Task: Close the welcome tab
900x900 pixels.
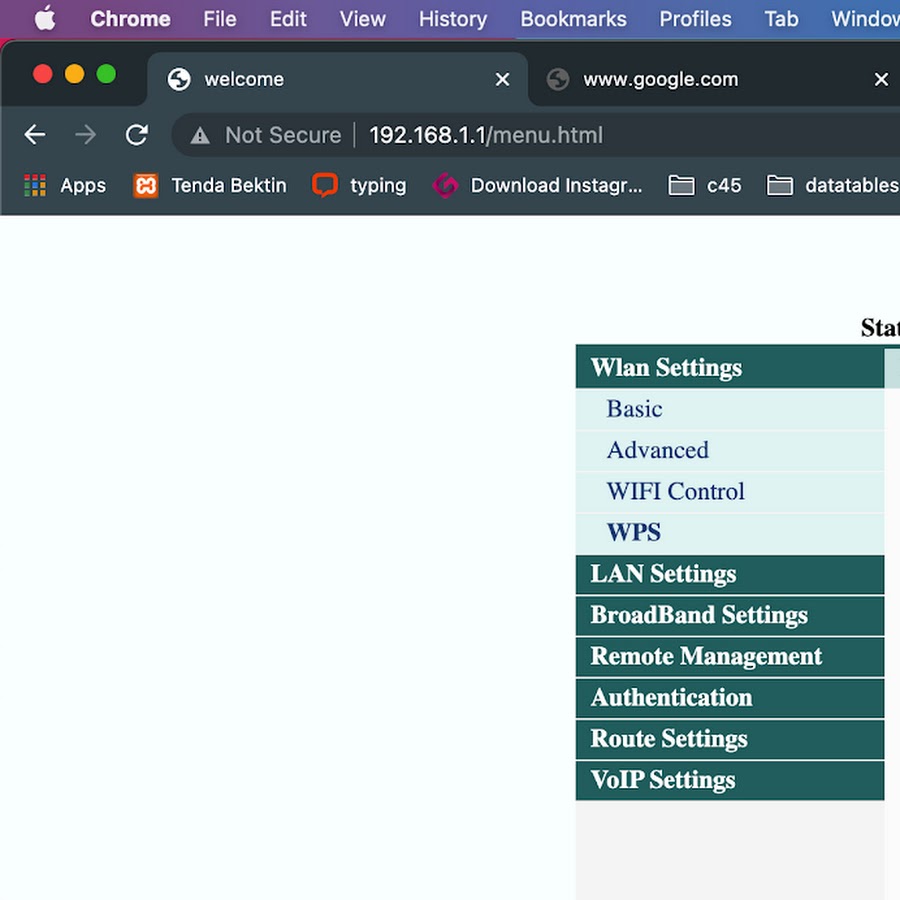Action: tap(502, 79)
